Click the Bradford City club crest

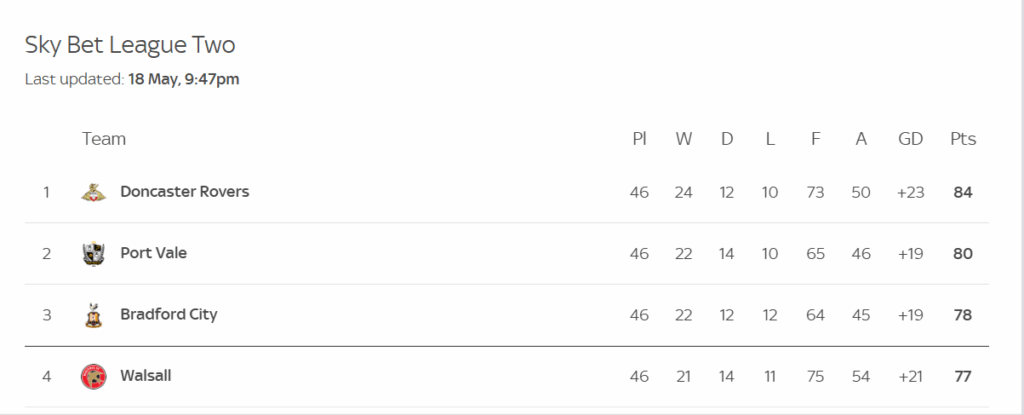click(93, 315)
